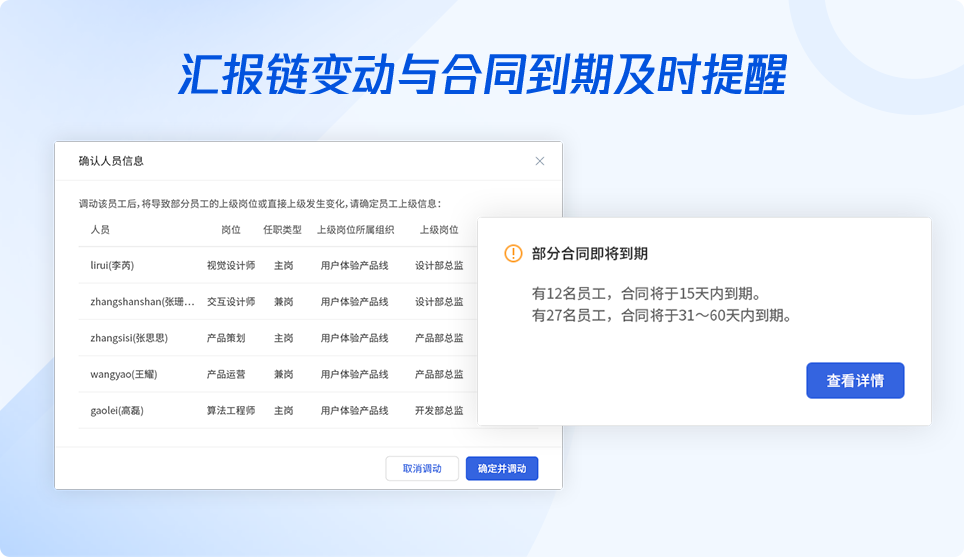Select the 人员 column header
Viewport: 964px width, 557px height.
pos(100,230)
